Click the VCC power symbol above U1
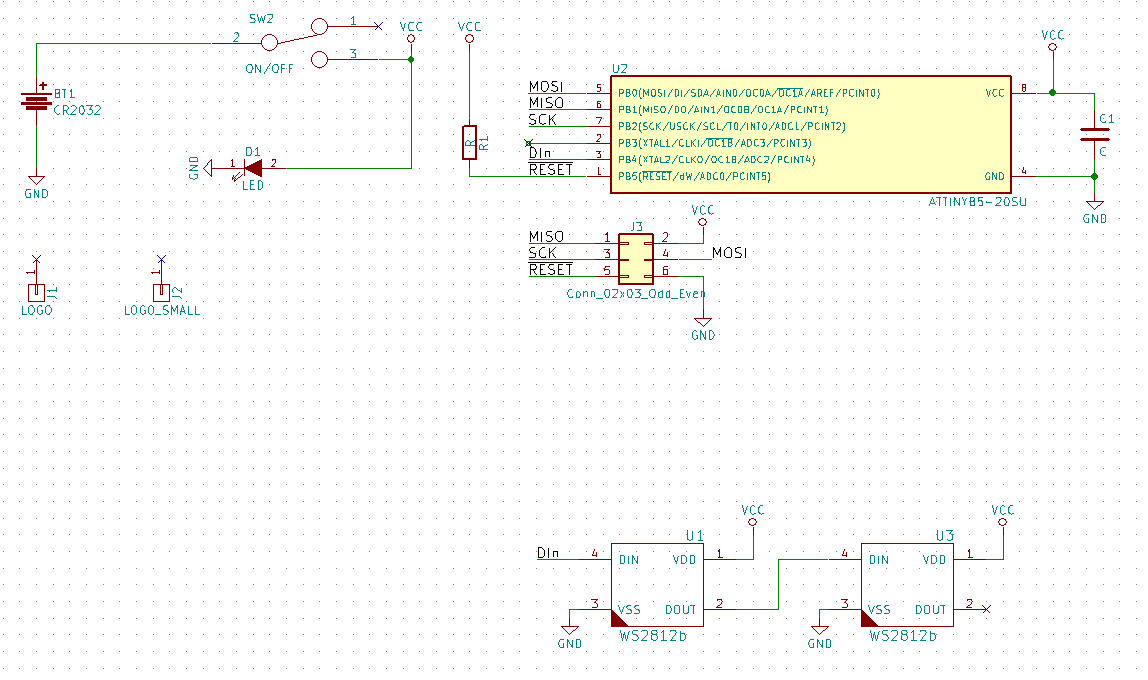Screen dimensions: 1148x680 pos(753,515)
